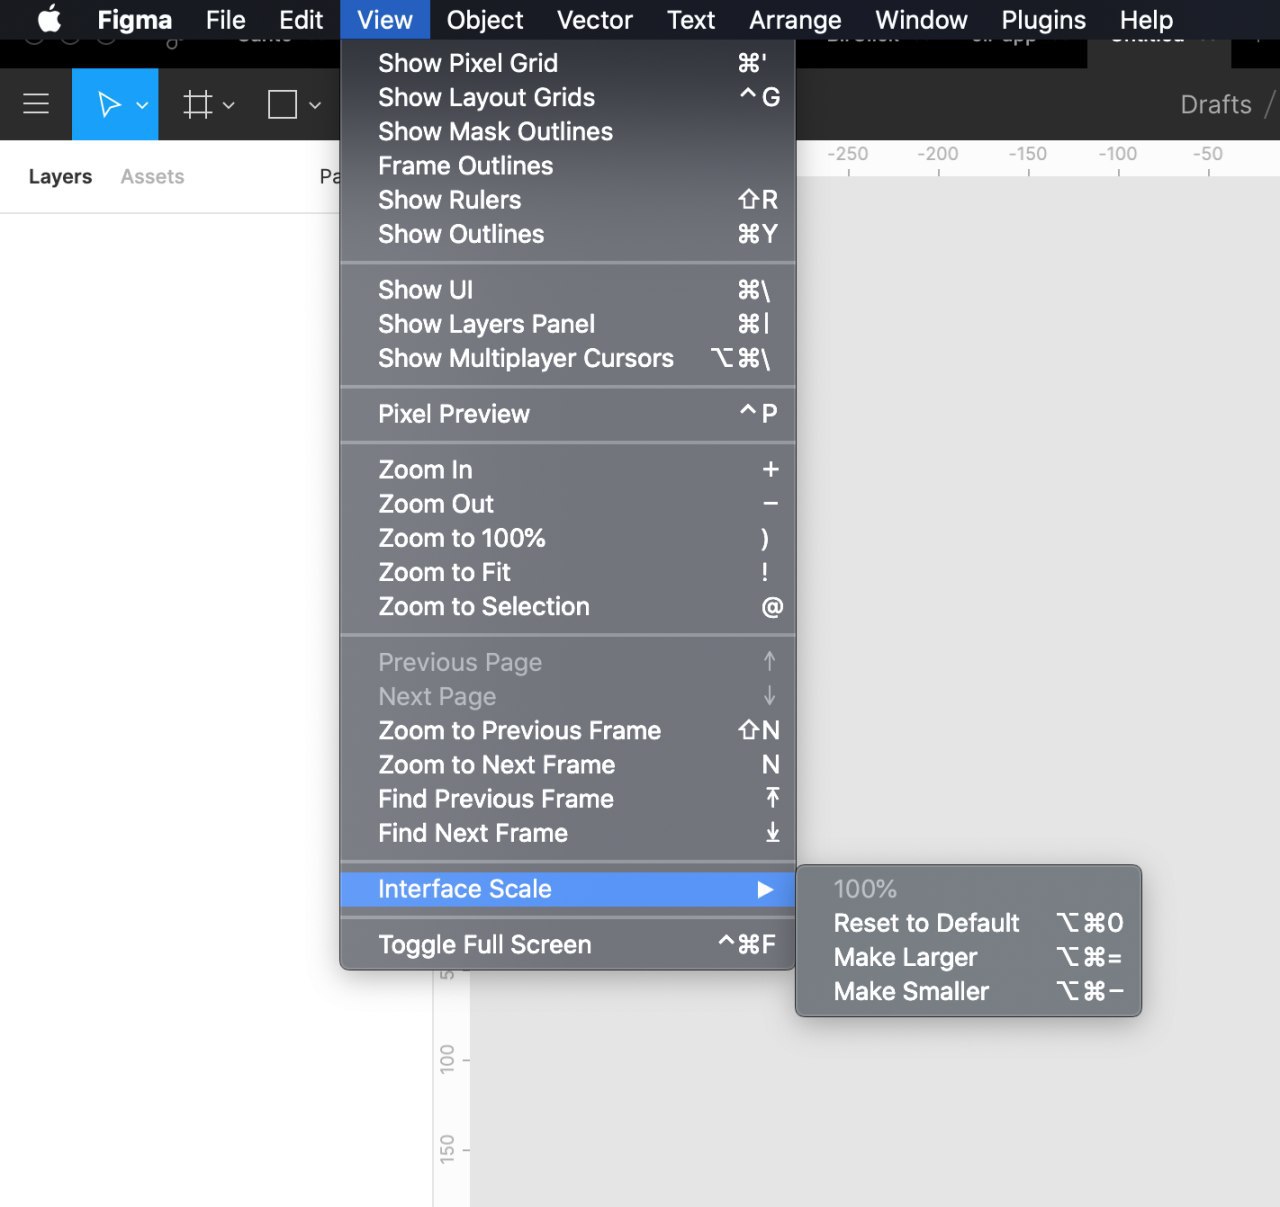Screen dimensions: 1280x1207
Task: Click the hamburger main menu icon
Action: coord(36,104)
